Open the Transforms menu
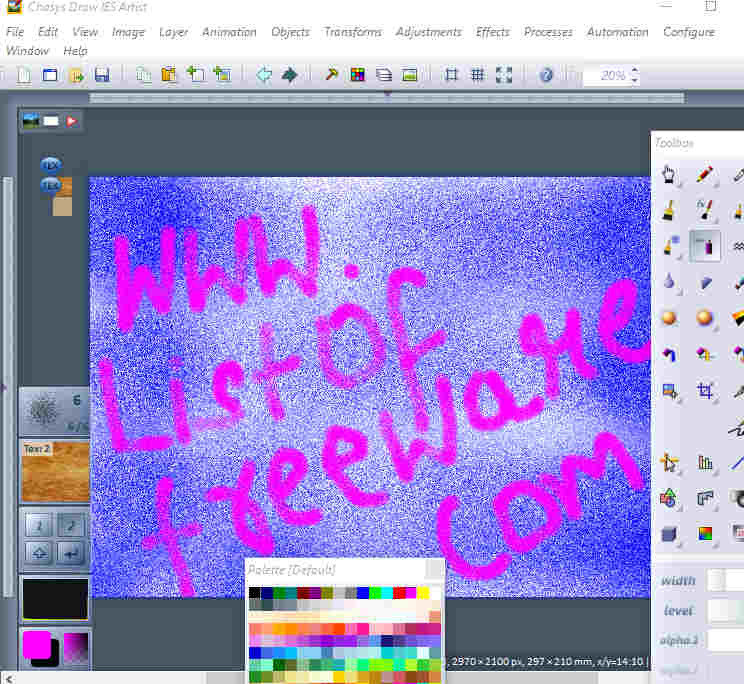The width and height of the screenshot is (744, 684). (x=353, y=32)
